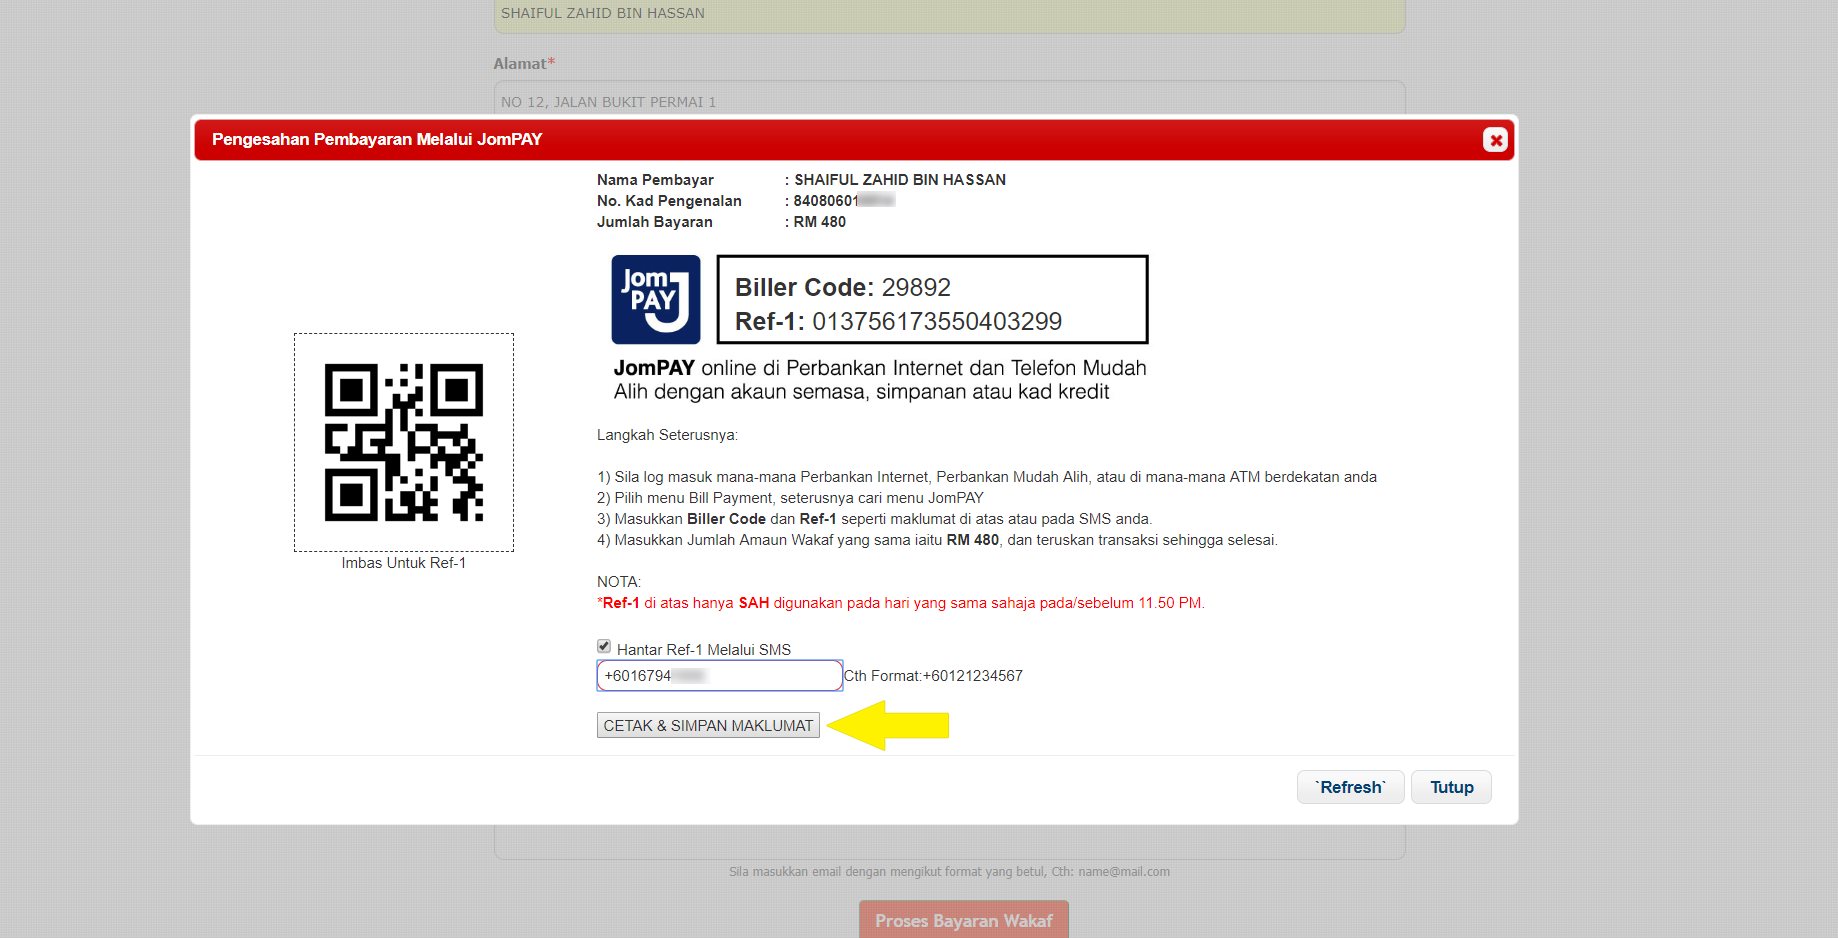Image resolution: width=1838 pixels, height=938 pixels.
Task: Click the QR code for Ref-1
Action: (x=404, y=442)
